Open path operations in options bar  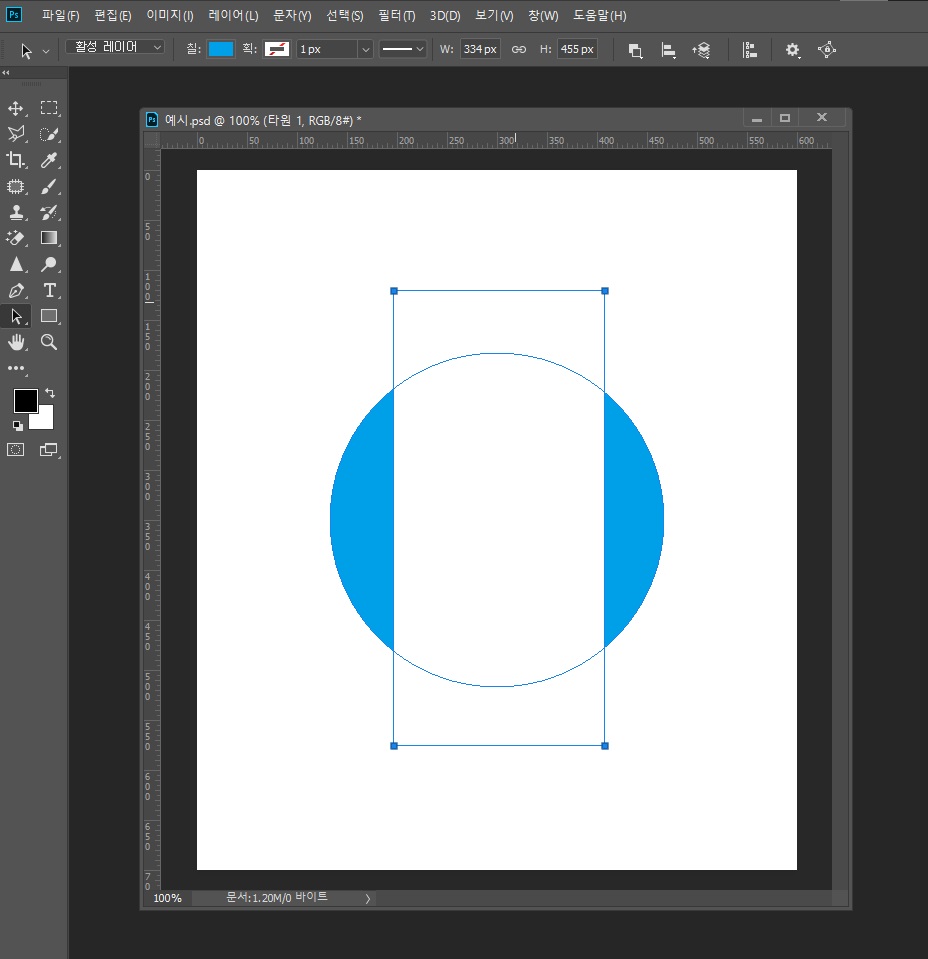(x=636, y=50)
